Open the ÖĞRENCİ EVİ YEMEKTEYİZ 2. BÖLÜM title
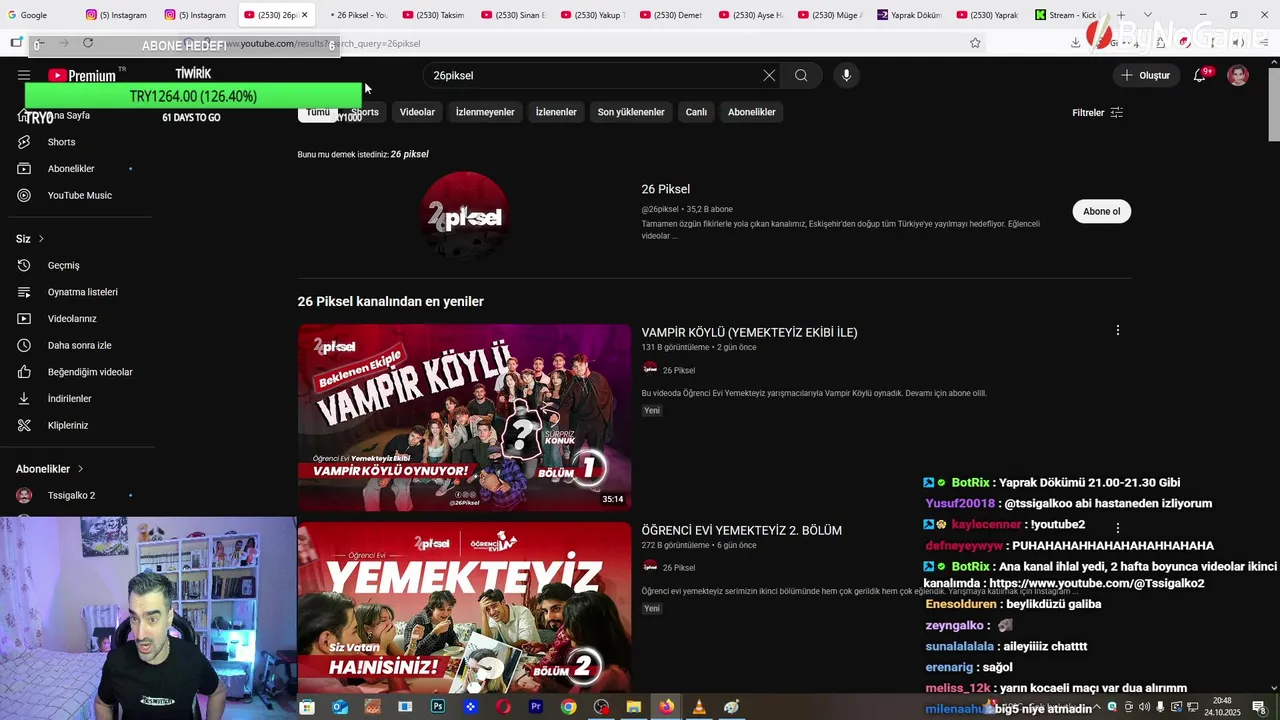Screen dimensions: 1280x720 click(x=741, y=530)
